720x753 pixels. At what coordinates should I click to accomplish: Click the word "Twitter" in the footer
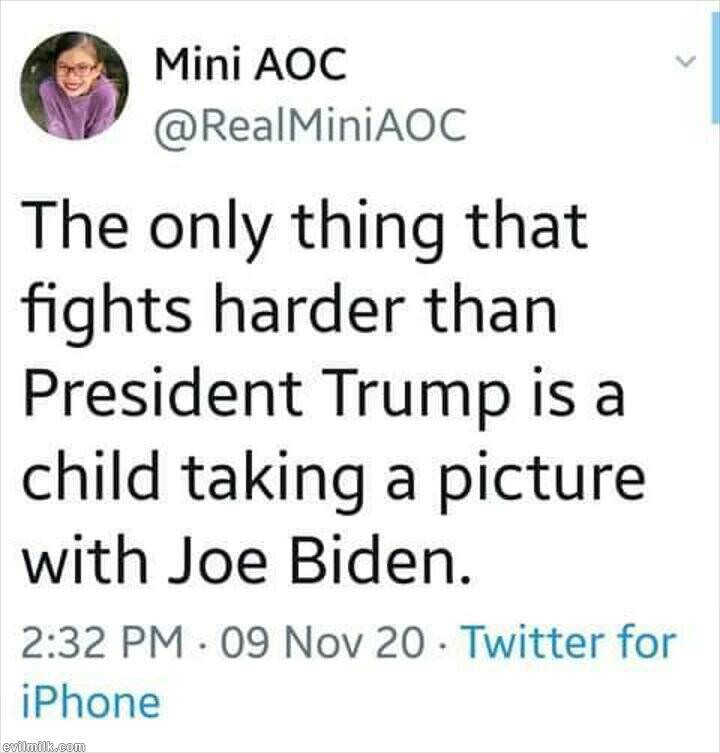pyautogui.click(x=524, y=642)
